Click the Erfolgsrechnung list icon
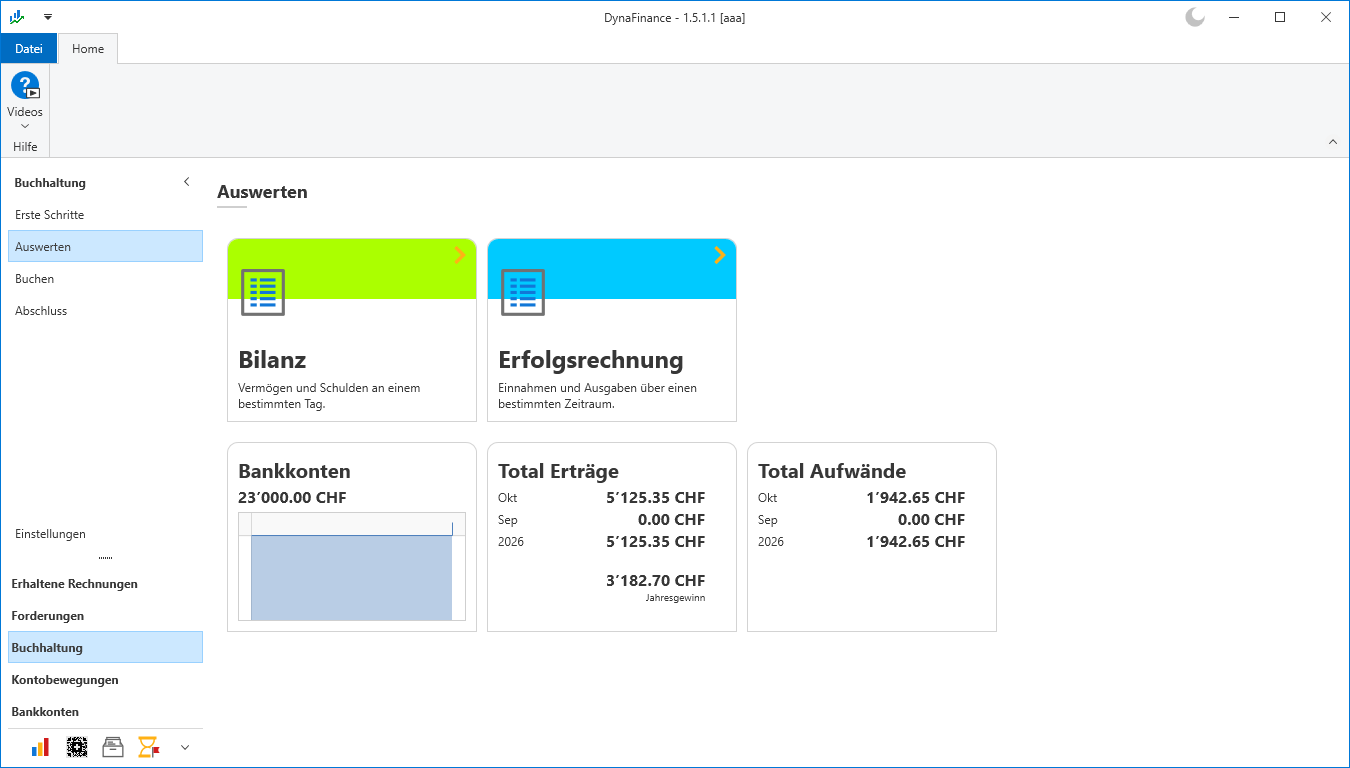 [523, 292]
